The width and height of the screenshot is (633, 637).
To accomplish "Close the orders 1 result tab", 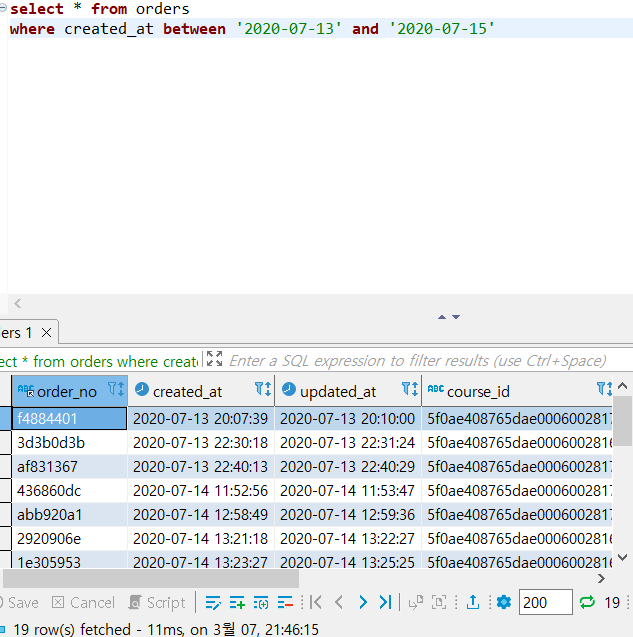I will click(47, 333).
